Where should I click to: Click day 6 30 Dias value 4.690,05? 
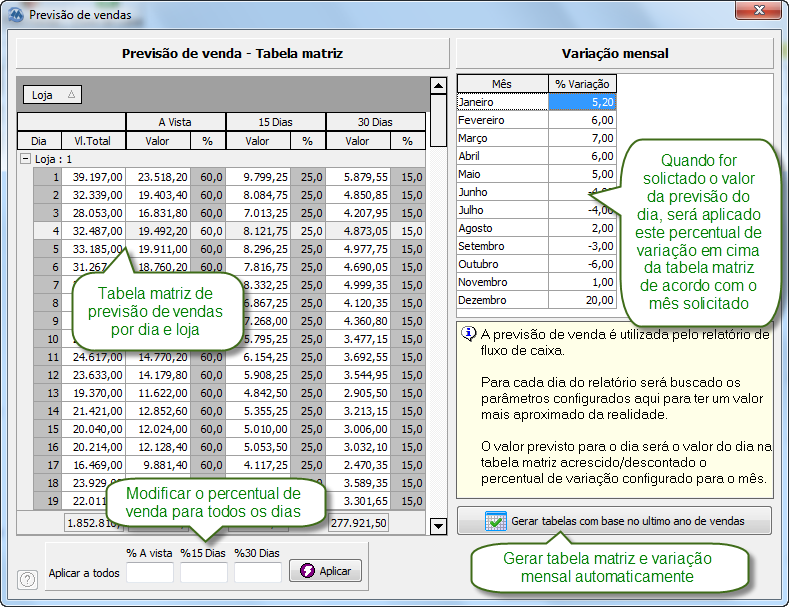358,267
